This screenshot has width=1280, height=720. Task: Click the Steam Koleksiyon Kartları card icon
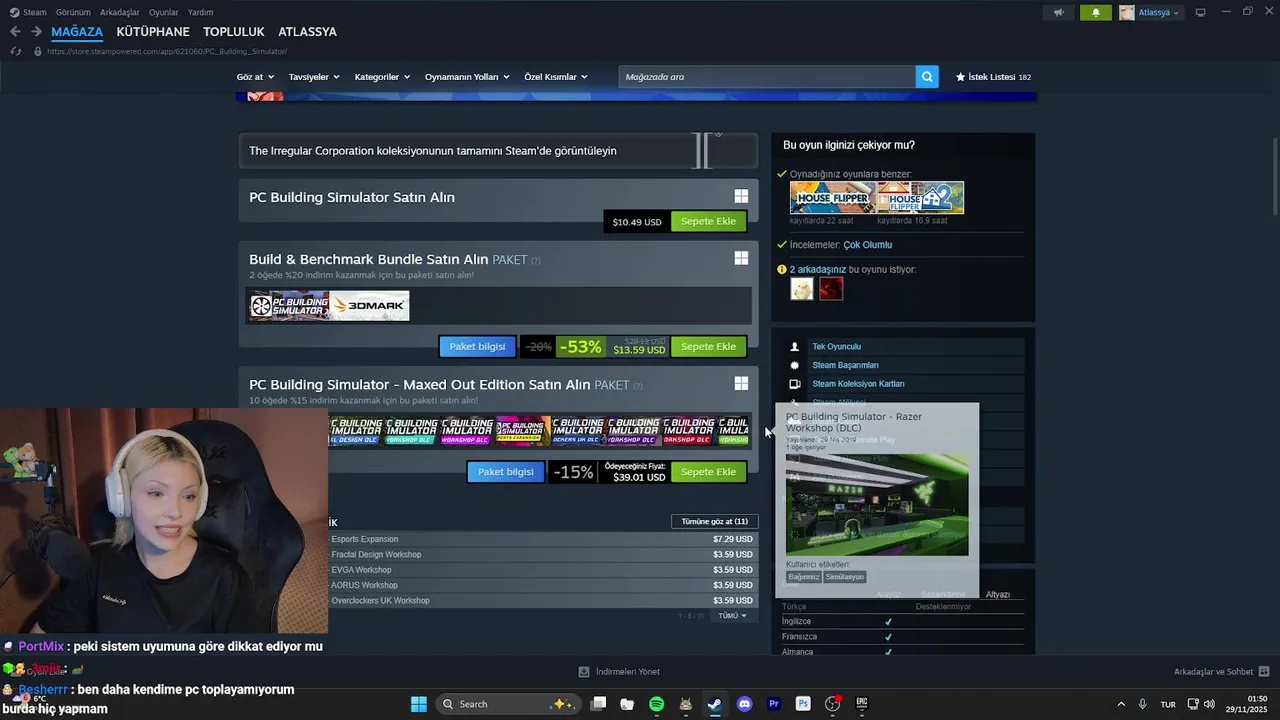pyautogui.click(x=795, y=384)
